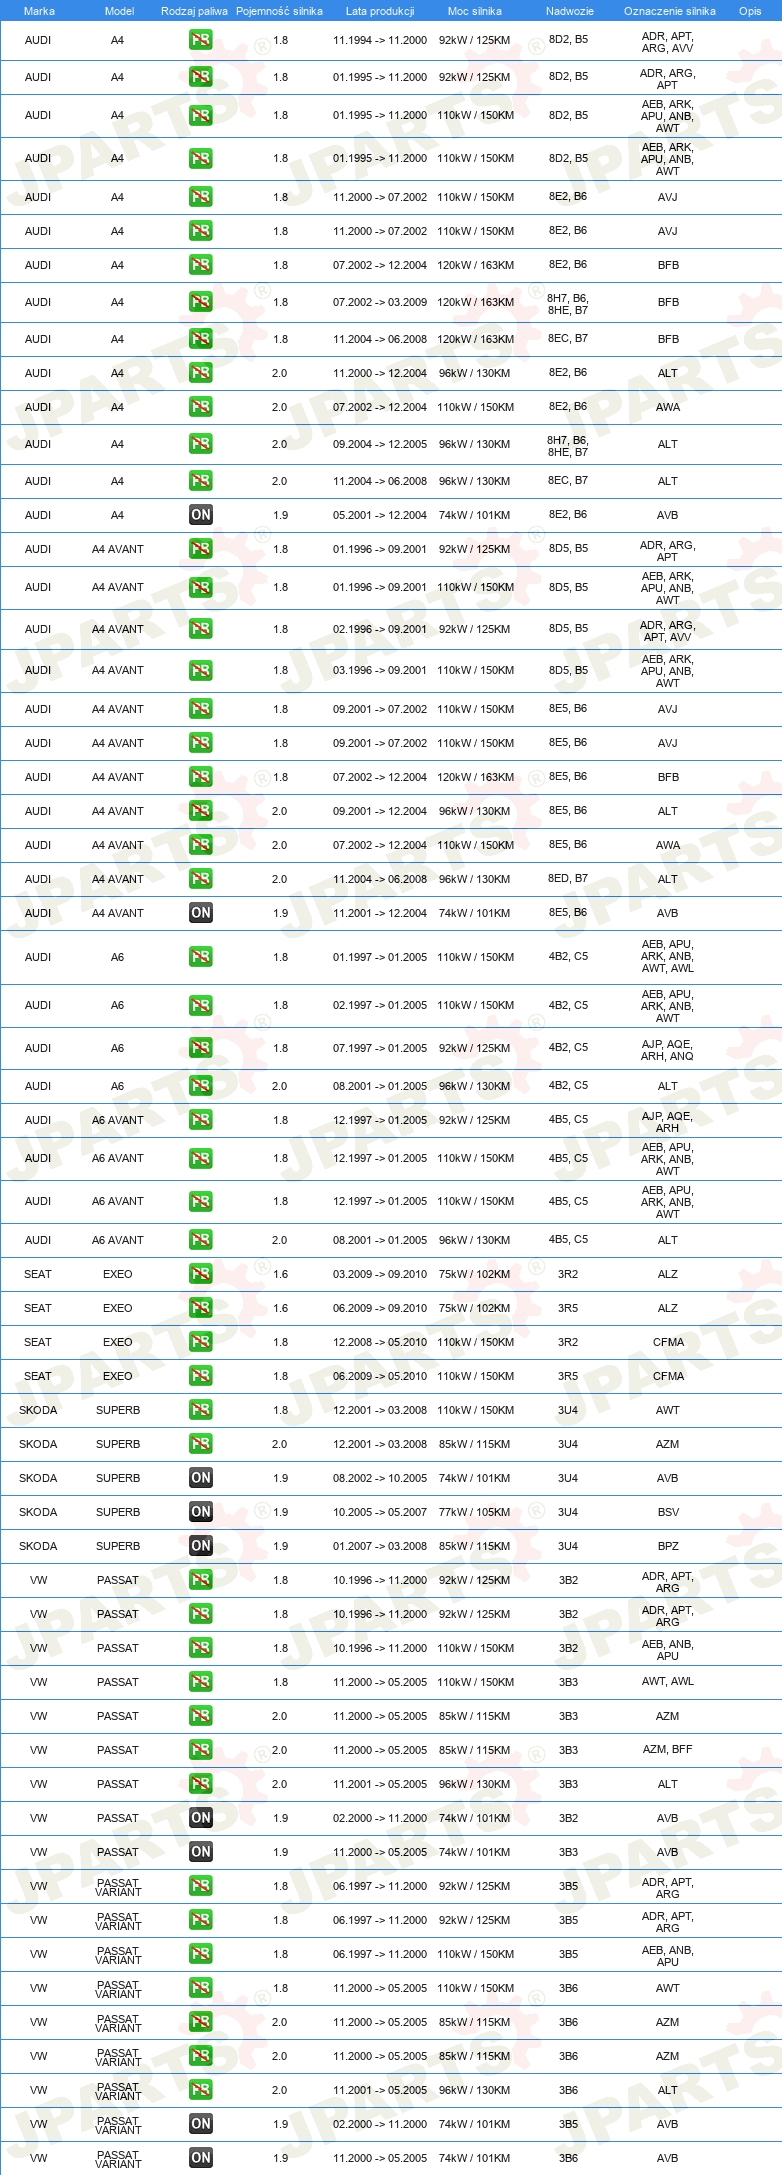Click the Rodzaj paliwa column header
Screen dimensions: 782x2175
[x=194, y=11]
